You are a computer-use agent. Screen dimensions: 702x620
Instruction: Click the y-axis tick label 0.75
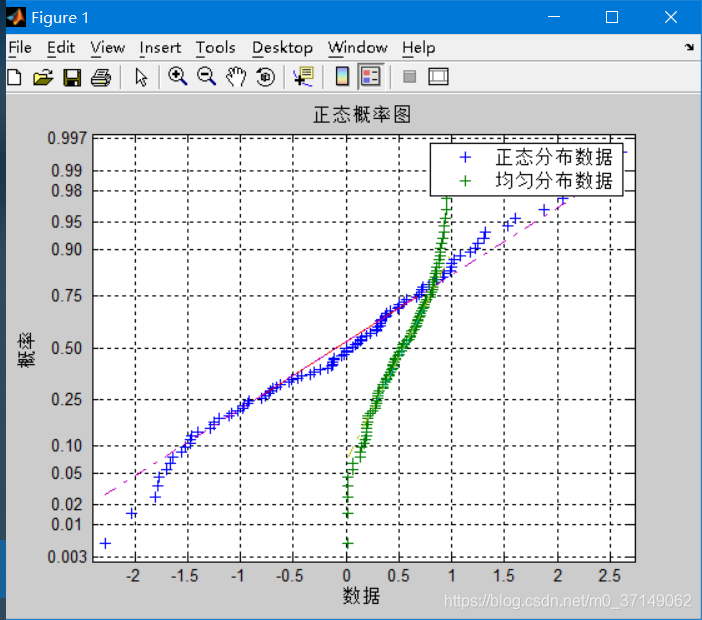pyautogui.click(x=67, y=296)
